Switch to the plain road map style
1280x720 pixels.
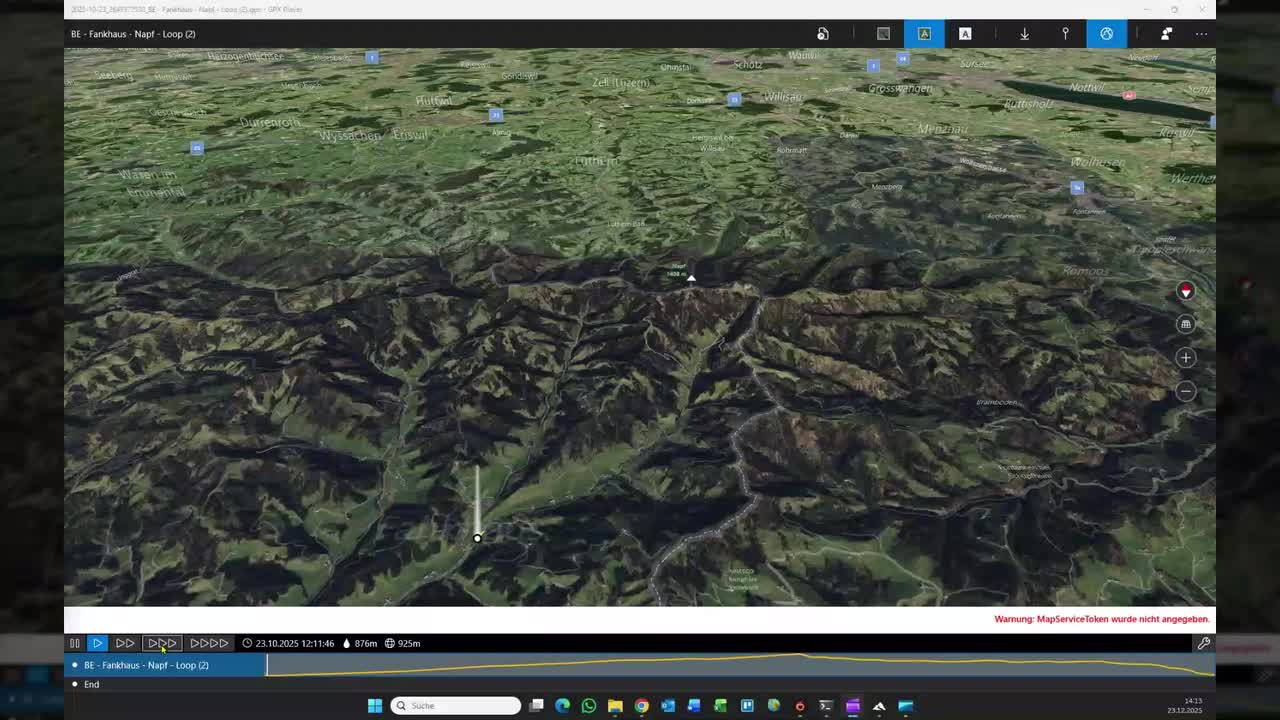click(965, 34)
